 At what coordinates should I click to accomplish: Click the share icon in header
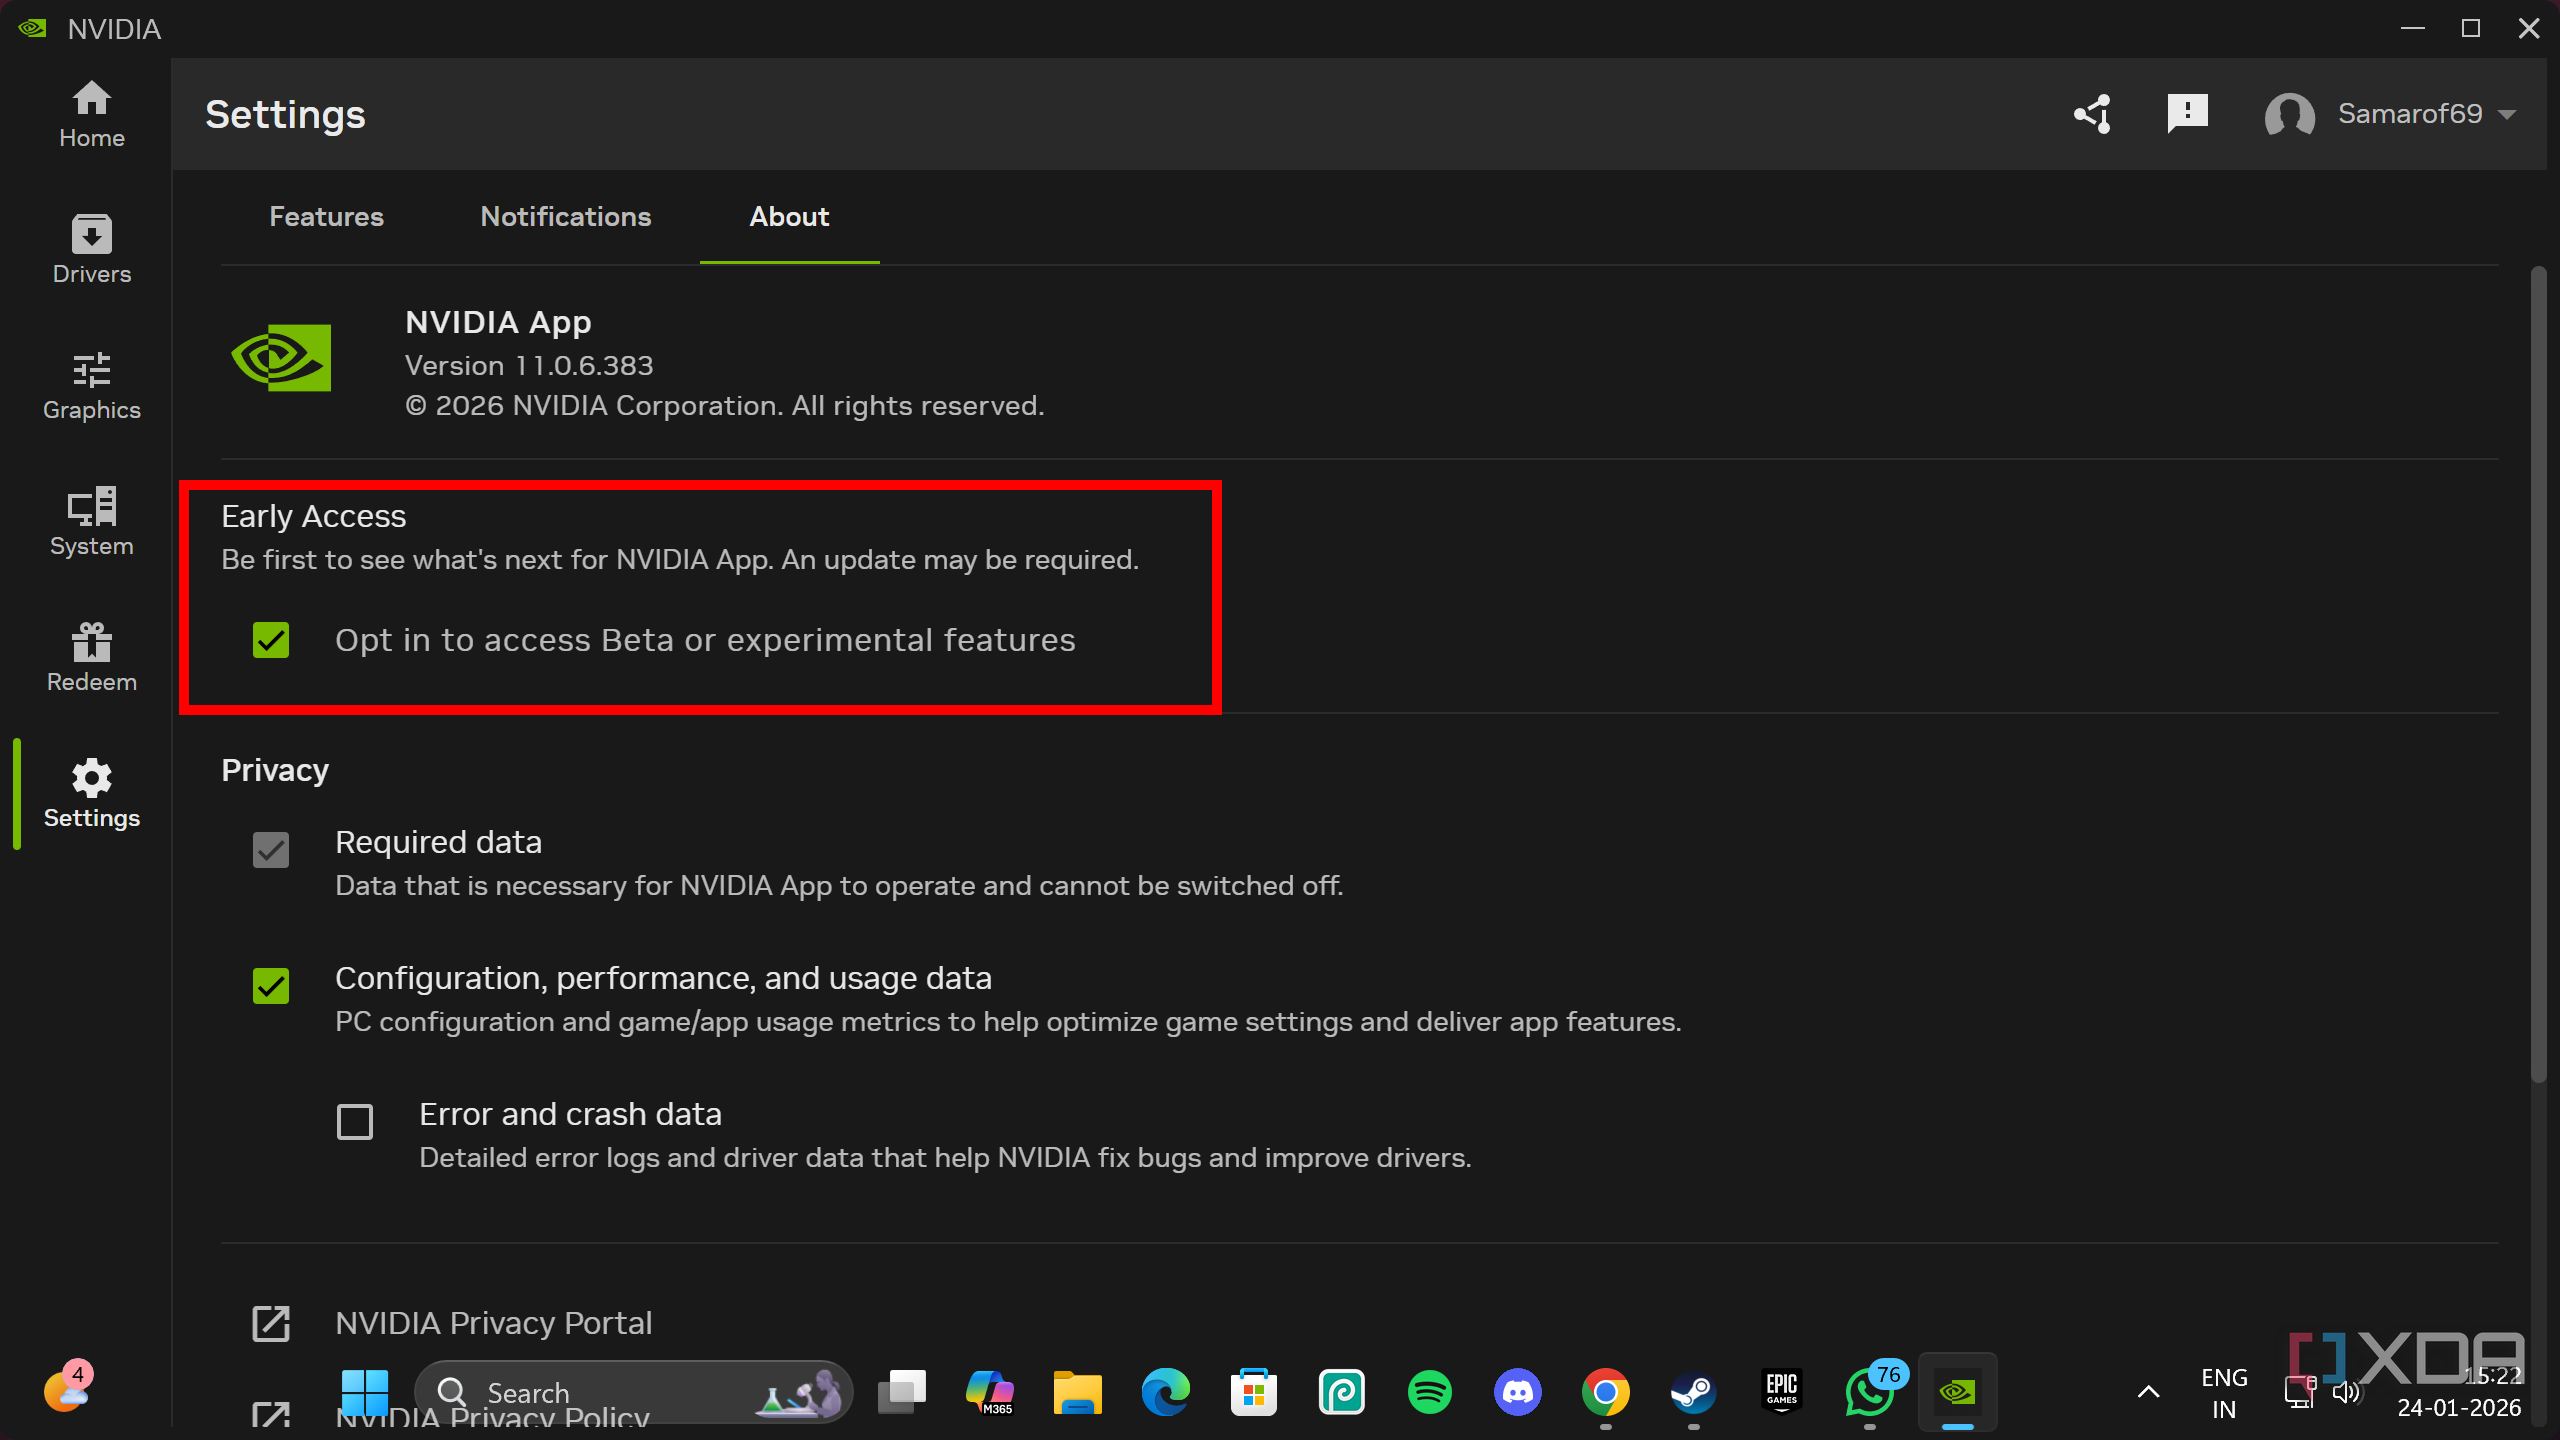(2092, 114)
